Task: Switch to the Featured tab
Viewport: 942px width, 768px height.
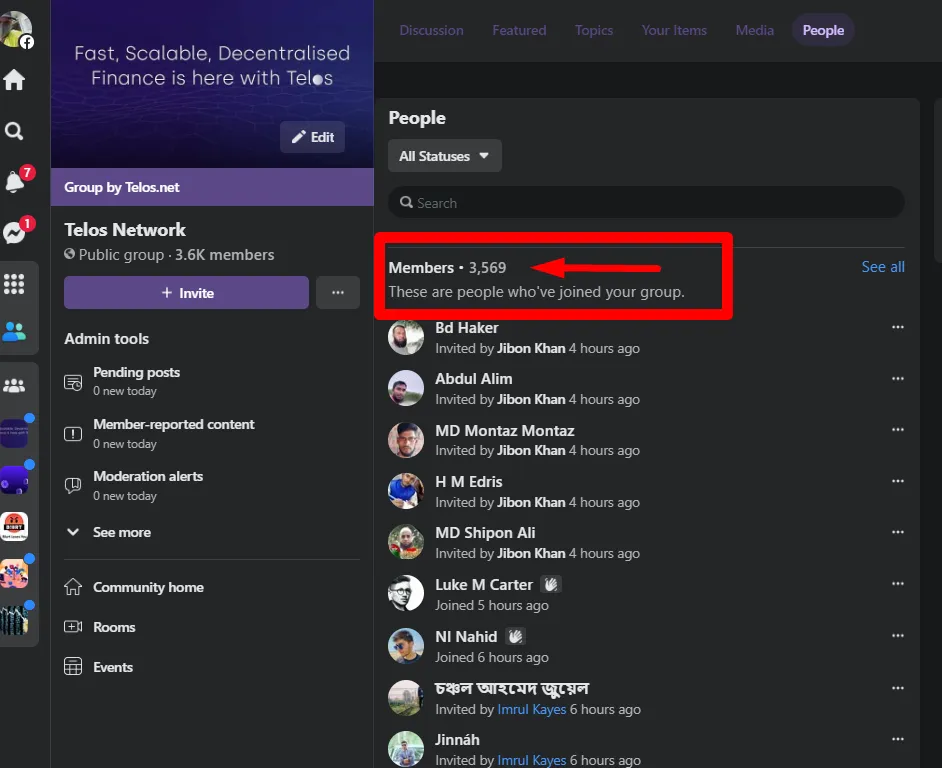Action: tap(519, 30)
